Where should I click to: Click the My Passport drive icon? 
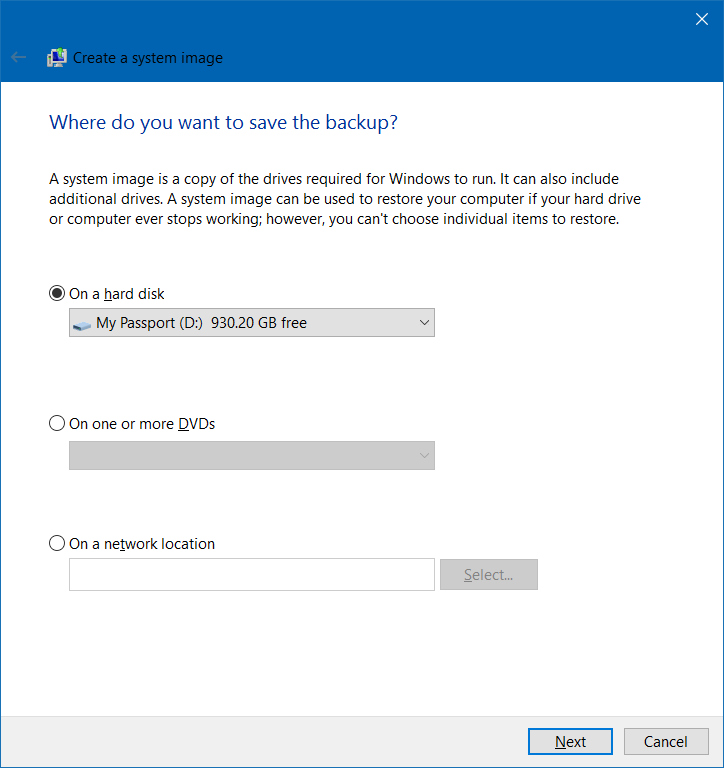pyautogui.click(x=82, y=324)
